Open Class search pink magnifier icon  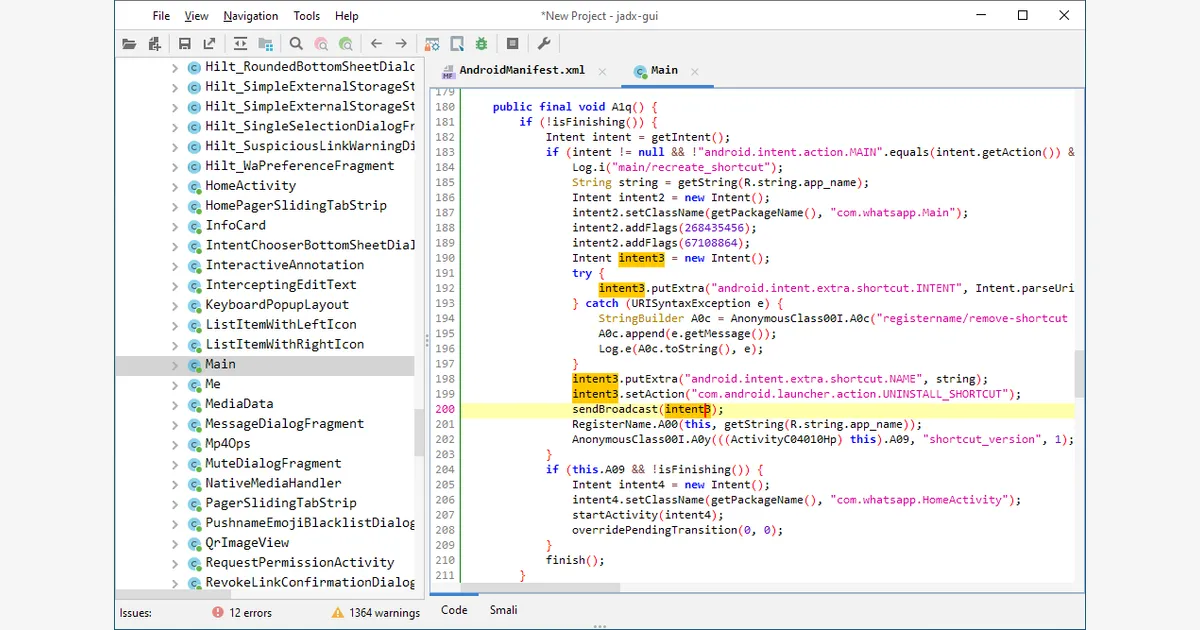coord(320,44)
